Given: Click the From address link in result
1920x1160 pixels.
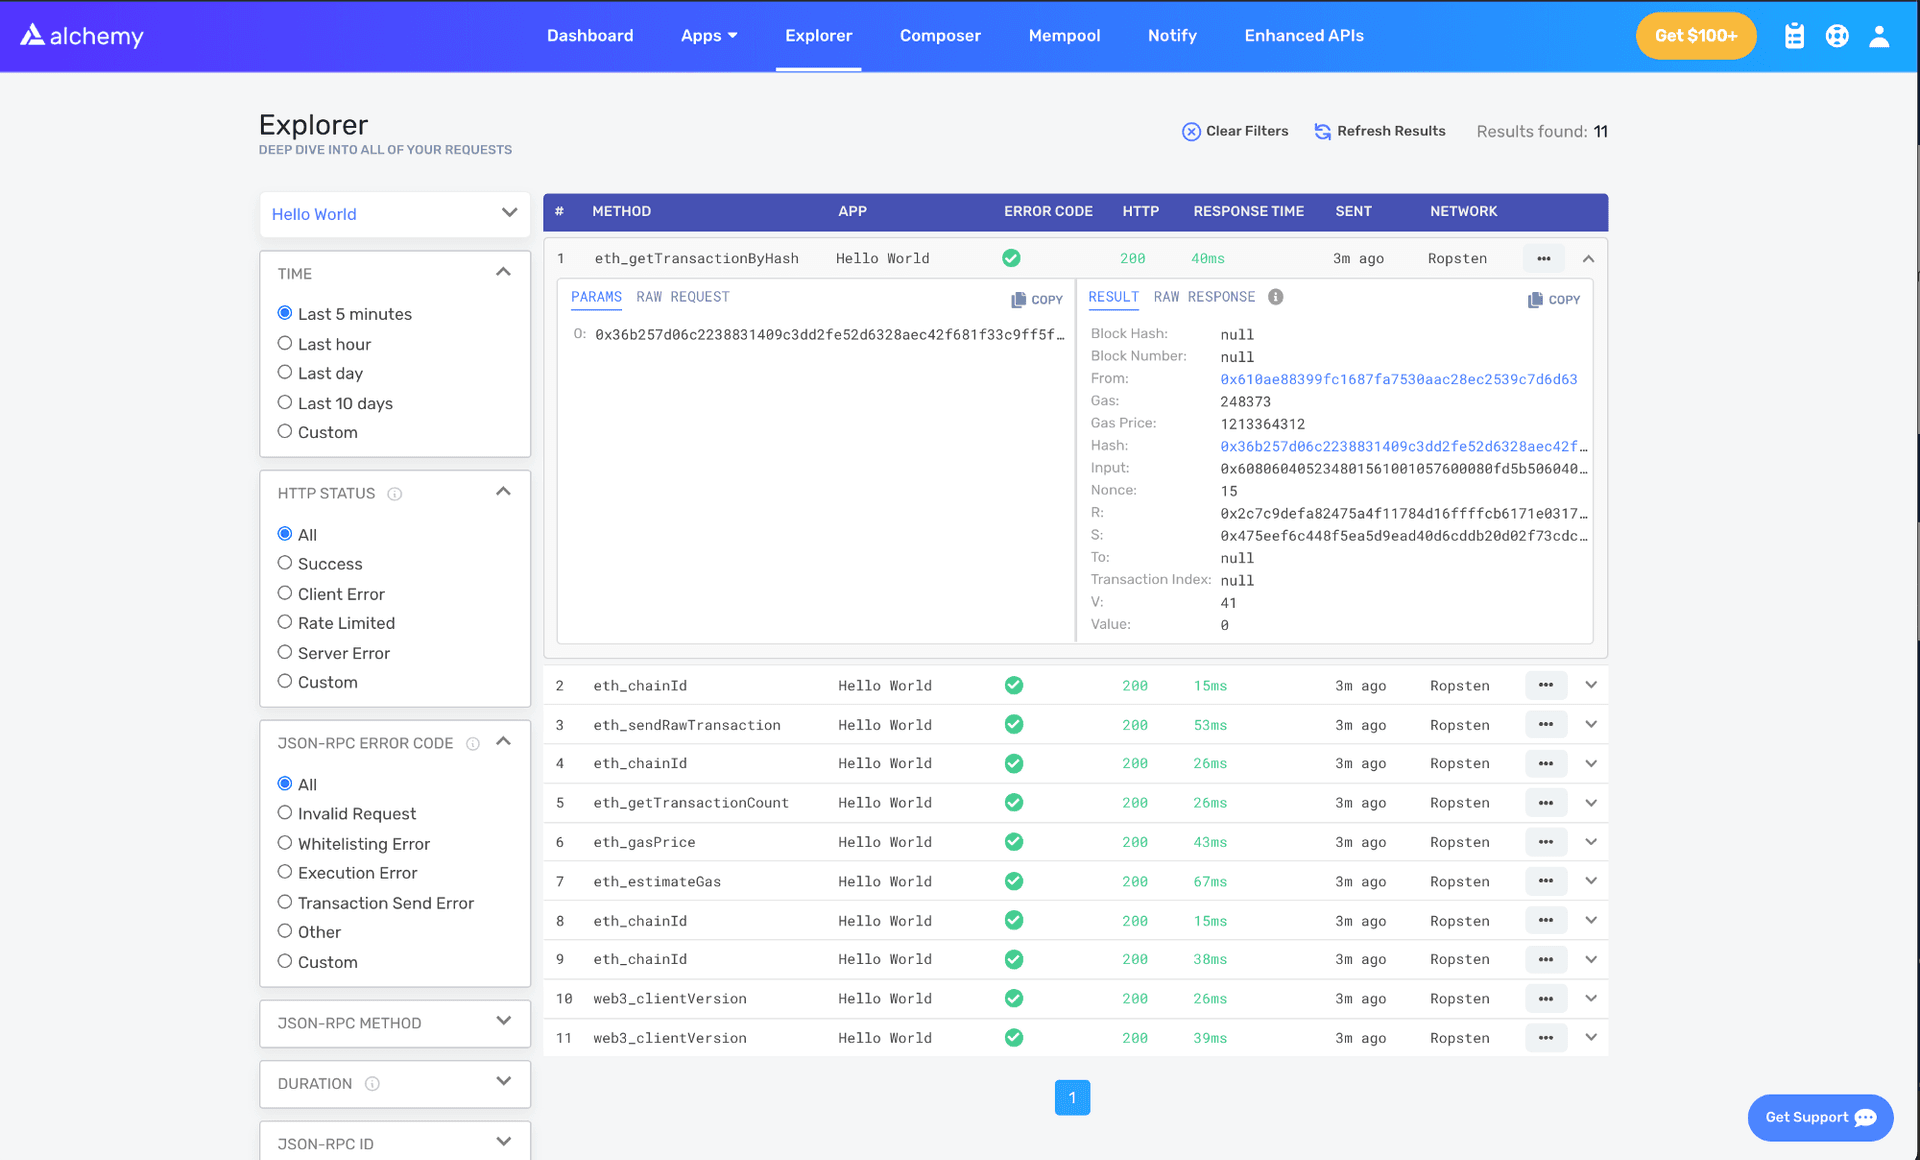Looking at the screenshot, I should (1397, 378).
